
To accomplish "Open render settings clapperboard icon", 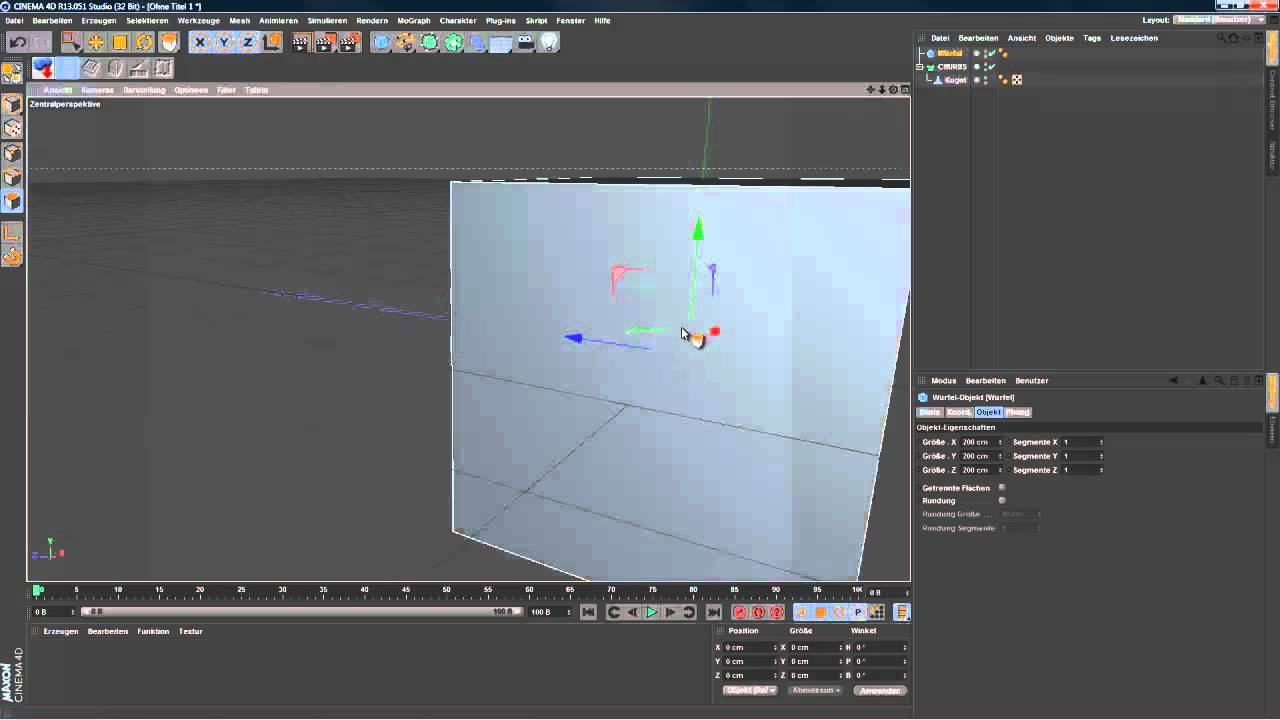I will coord(349,42).
